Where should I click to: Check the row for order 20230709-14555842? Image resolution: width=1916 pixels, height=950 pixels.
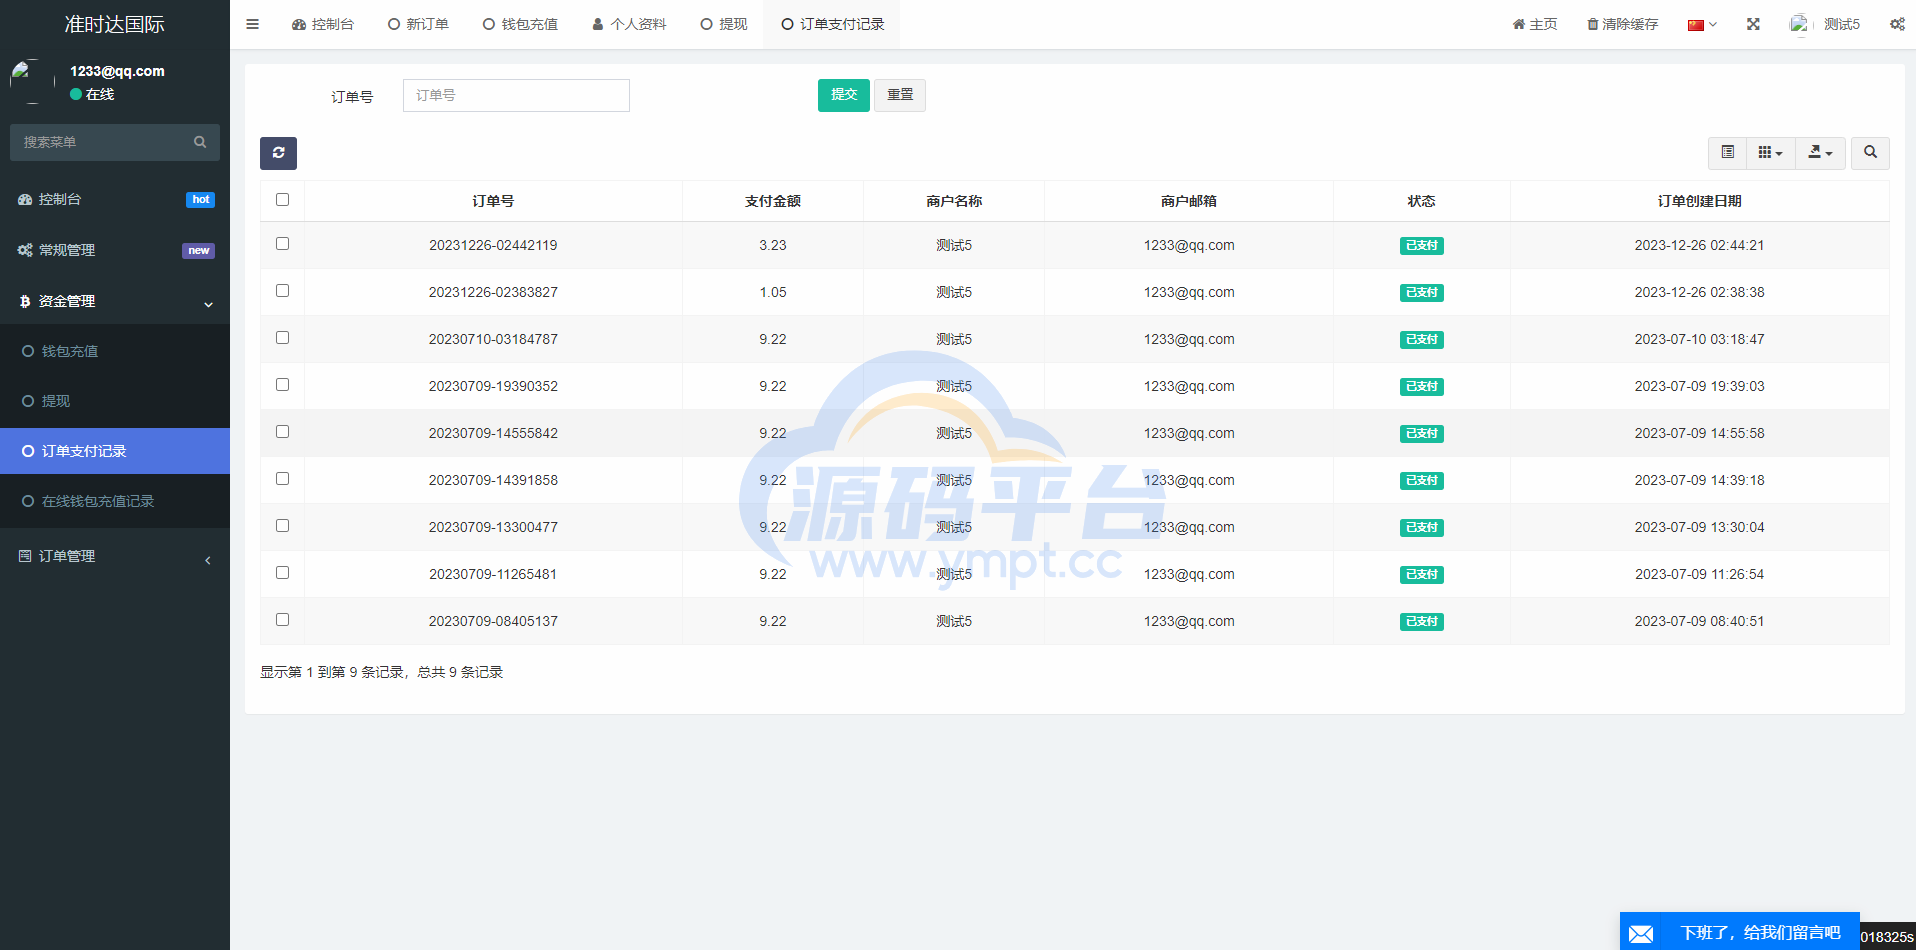pos(282,432)
